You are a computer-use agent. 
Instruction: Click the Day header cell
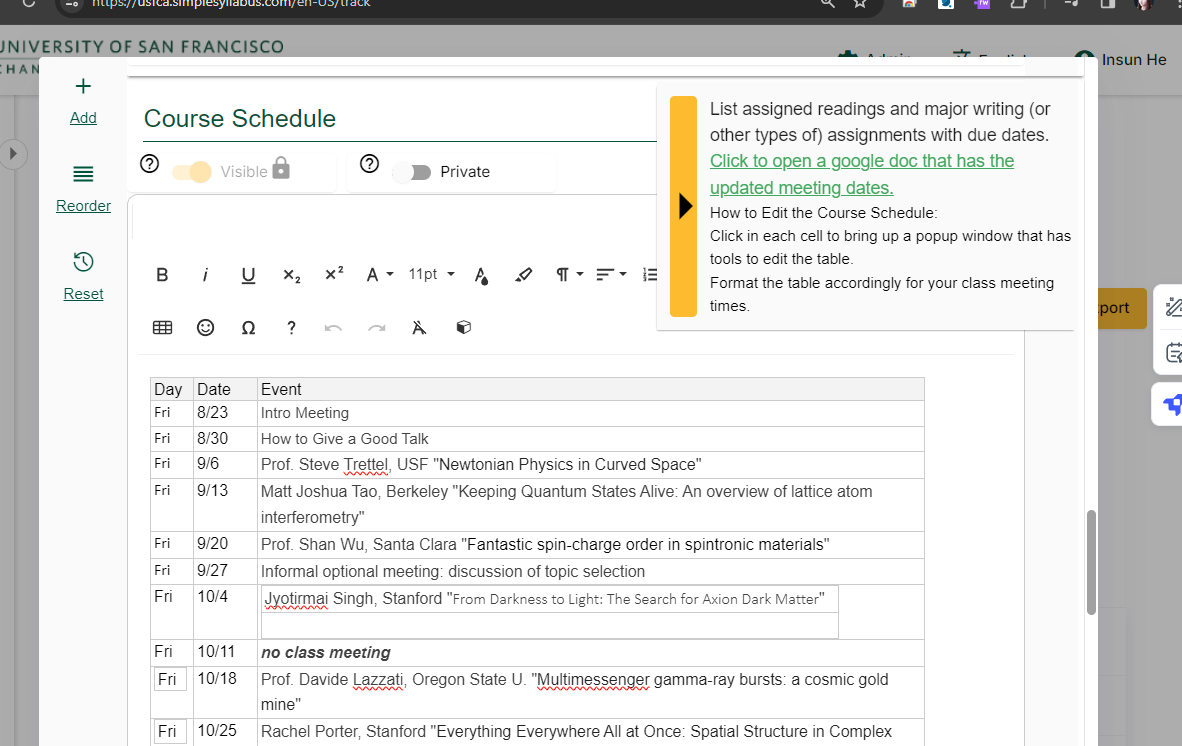point(172,390)
